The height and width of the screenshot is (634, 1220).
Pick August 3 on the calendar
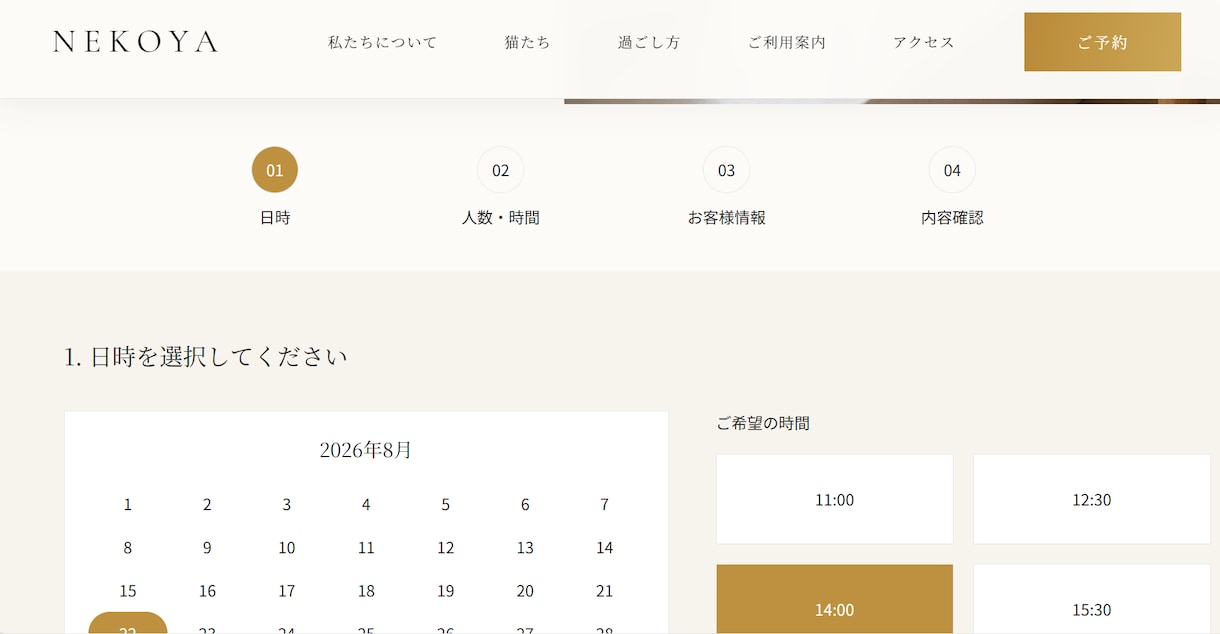point(287,505)
